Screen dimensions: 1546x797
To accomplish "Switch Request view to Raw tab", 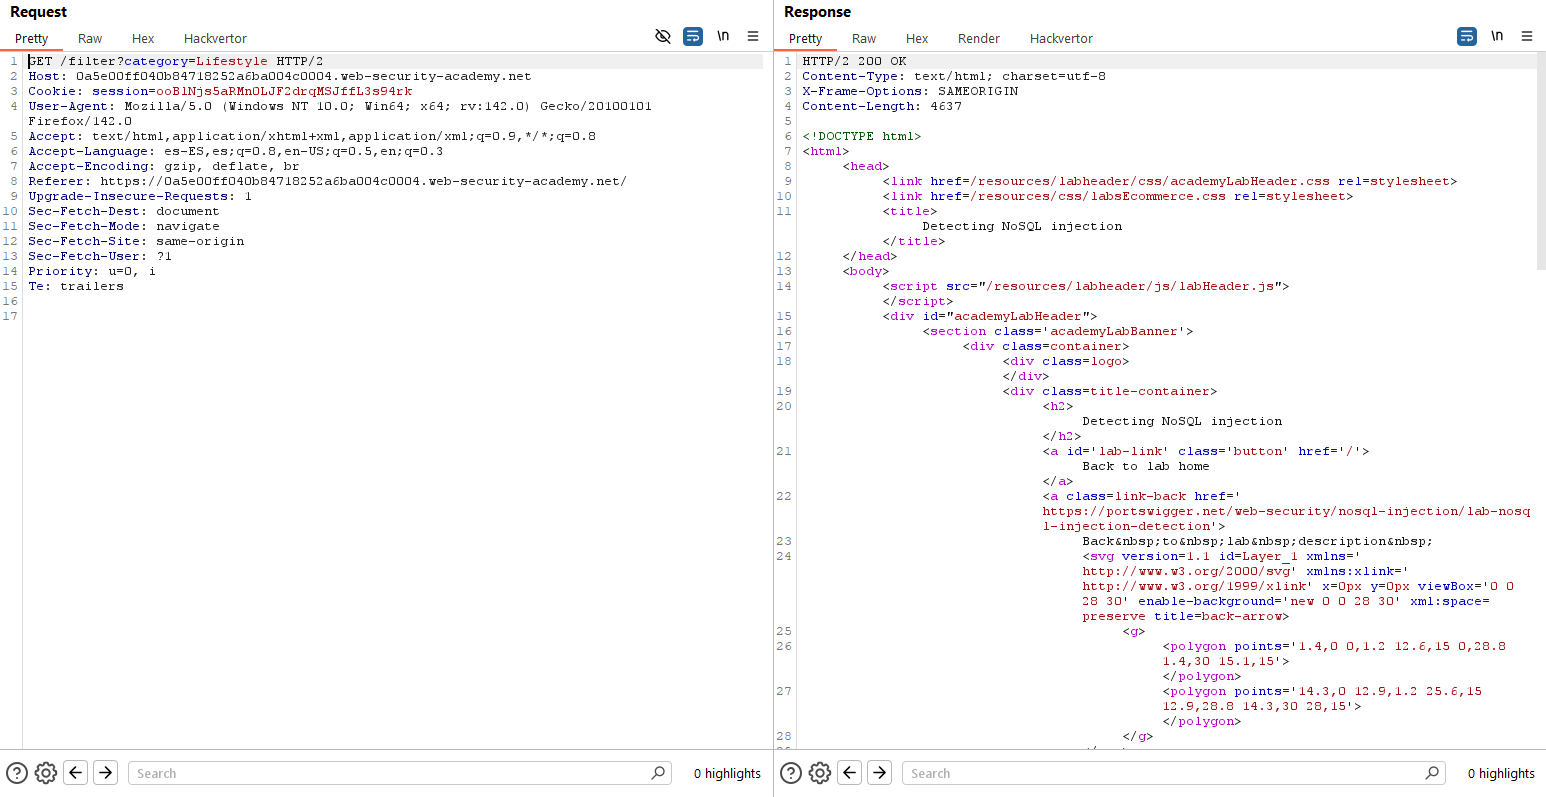I will point(90,39).
